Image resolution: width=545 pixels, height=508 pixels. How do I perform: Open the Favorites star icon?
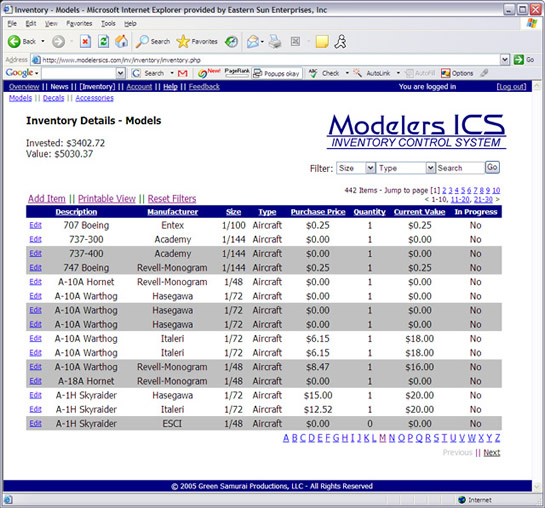183,42
